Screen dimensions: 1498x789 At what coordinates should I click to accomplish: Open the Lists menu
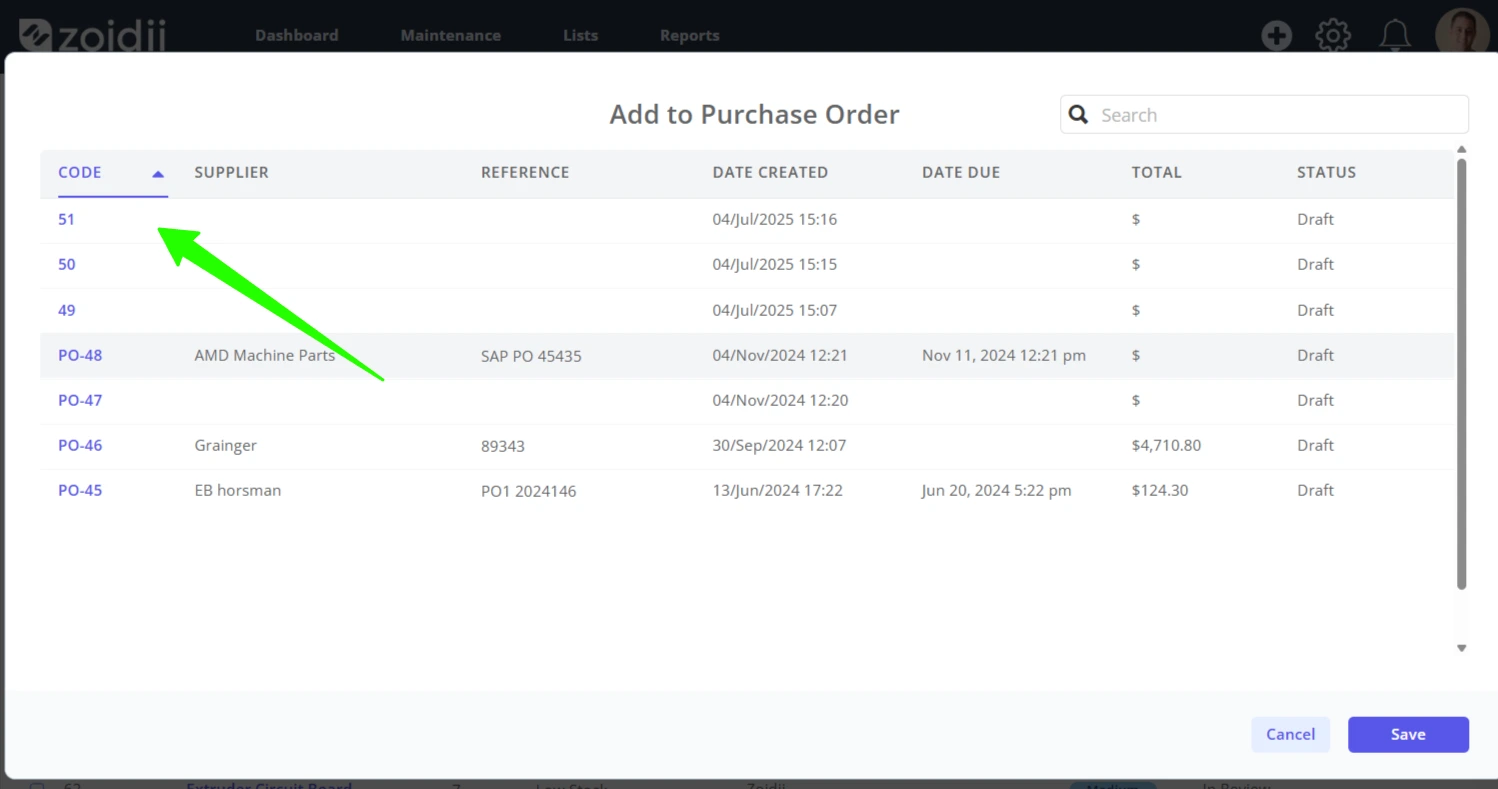[580, 35]
